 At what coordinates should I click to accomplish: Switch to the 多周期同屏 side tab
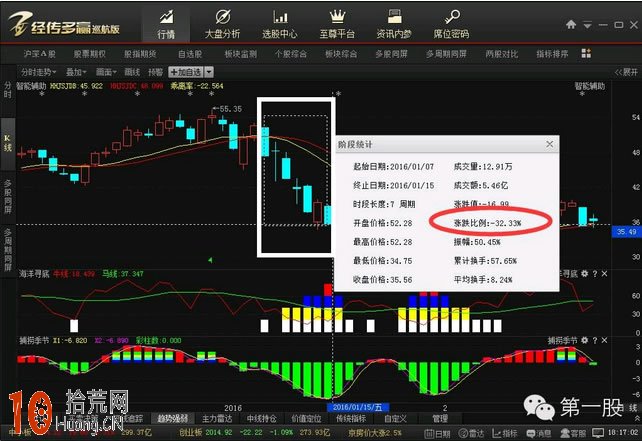(7, 251)
